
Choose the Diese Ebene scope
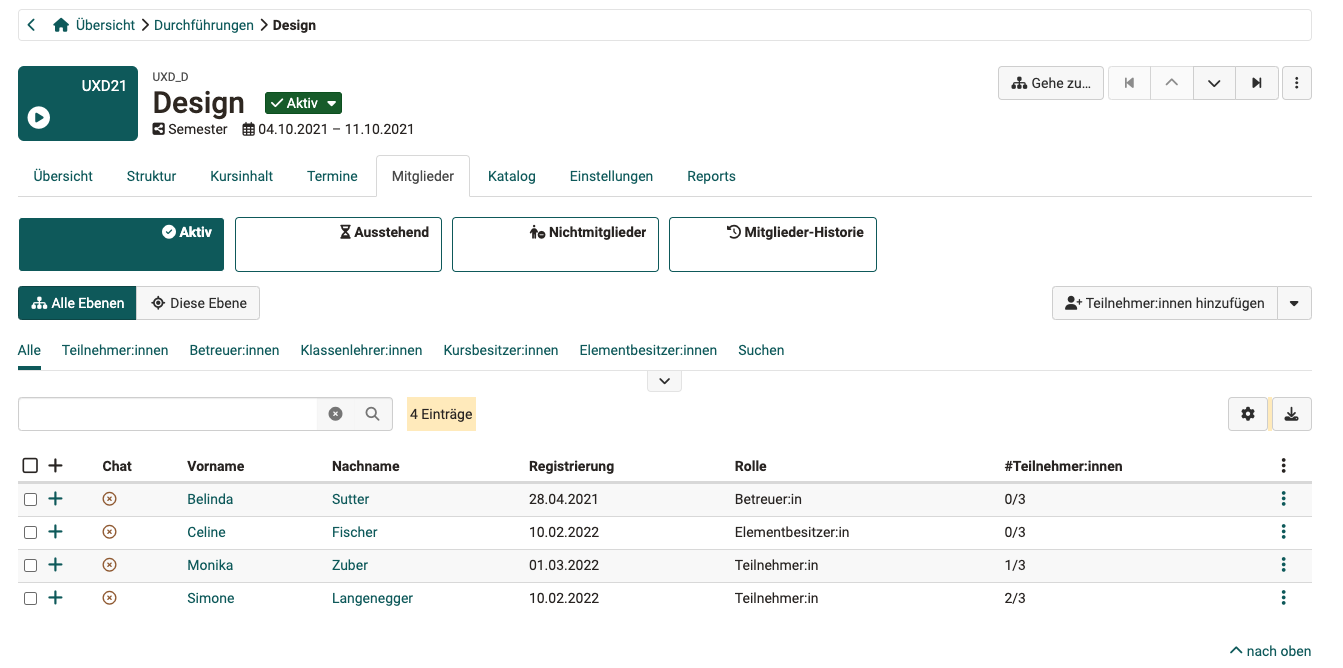tap(198, 303)
